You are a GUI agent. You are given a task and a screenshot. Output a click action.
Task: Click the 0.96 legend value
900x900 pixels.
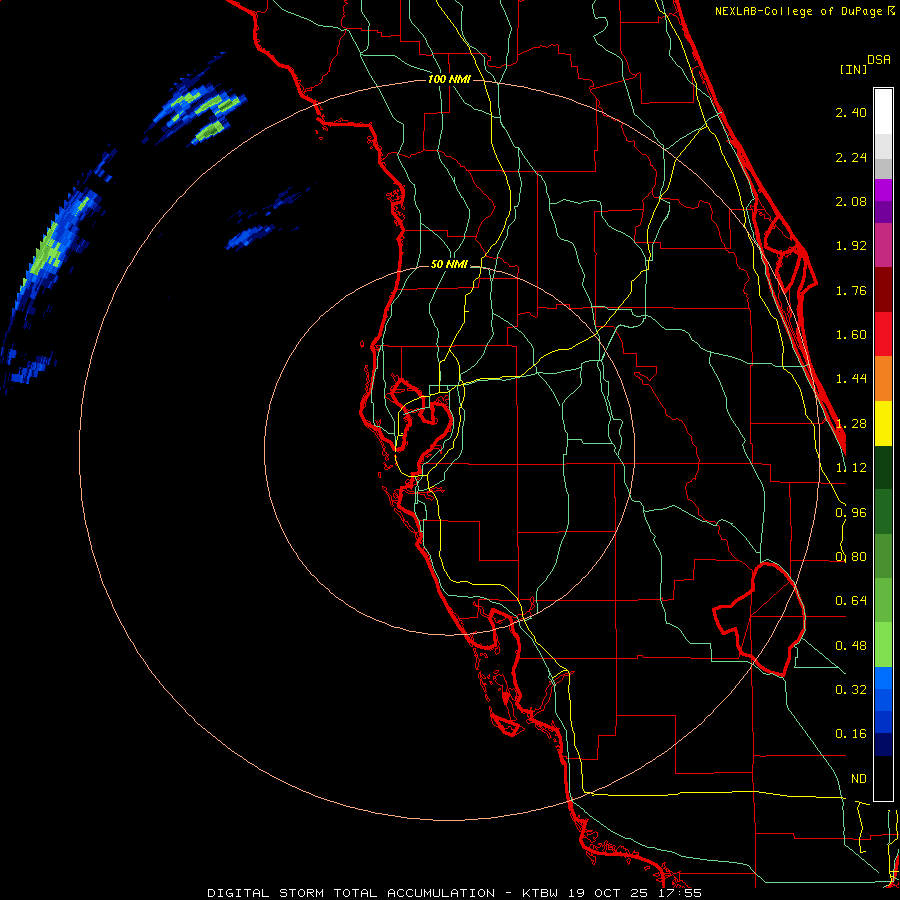(851, 513)
